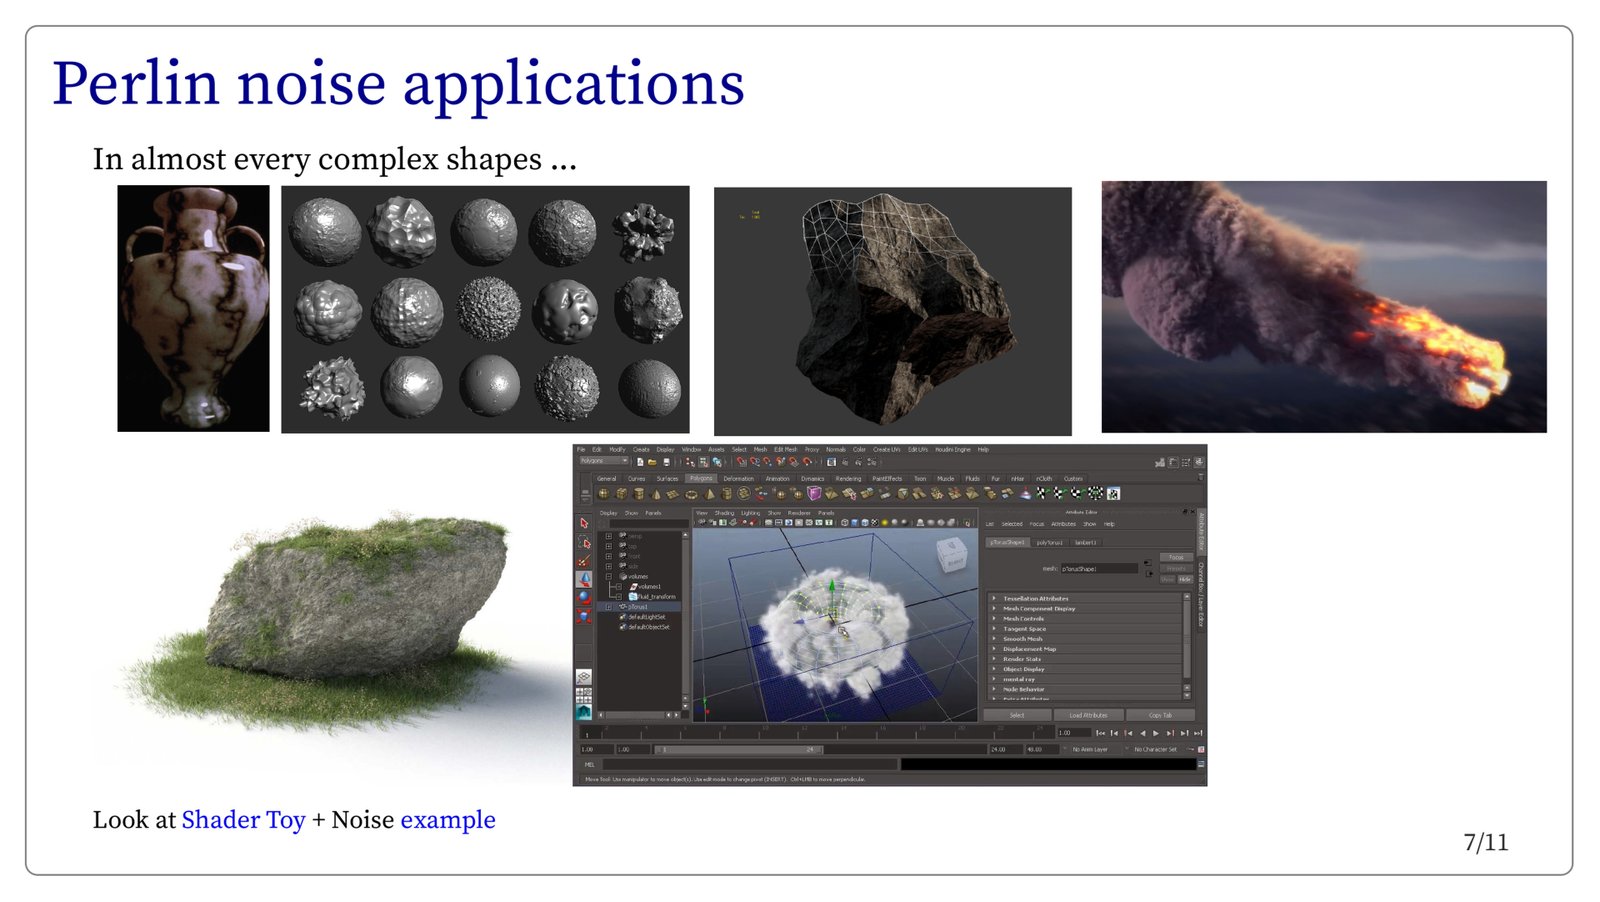Jump to start of playback range
The height and width of the screenshot is (902, 1600).
click(1101, 733)
